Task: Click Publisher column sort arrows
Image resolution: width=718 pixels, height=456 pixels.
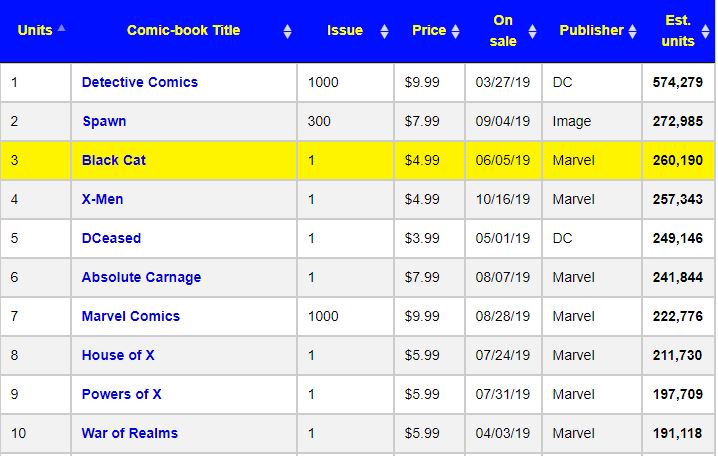Action: [x=632, y=31]
